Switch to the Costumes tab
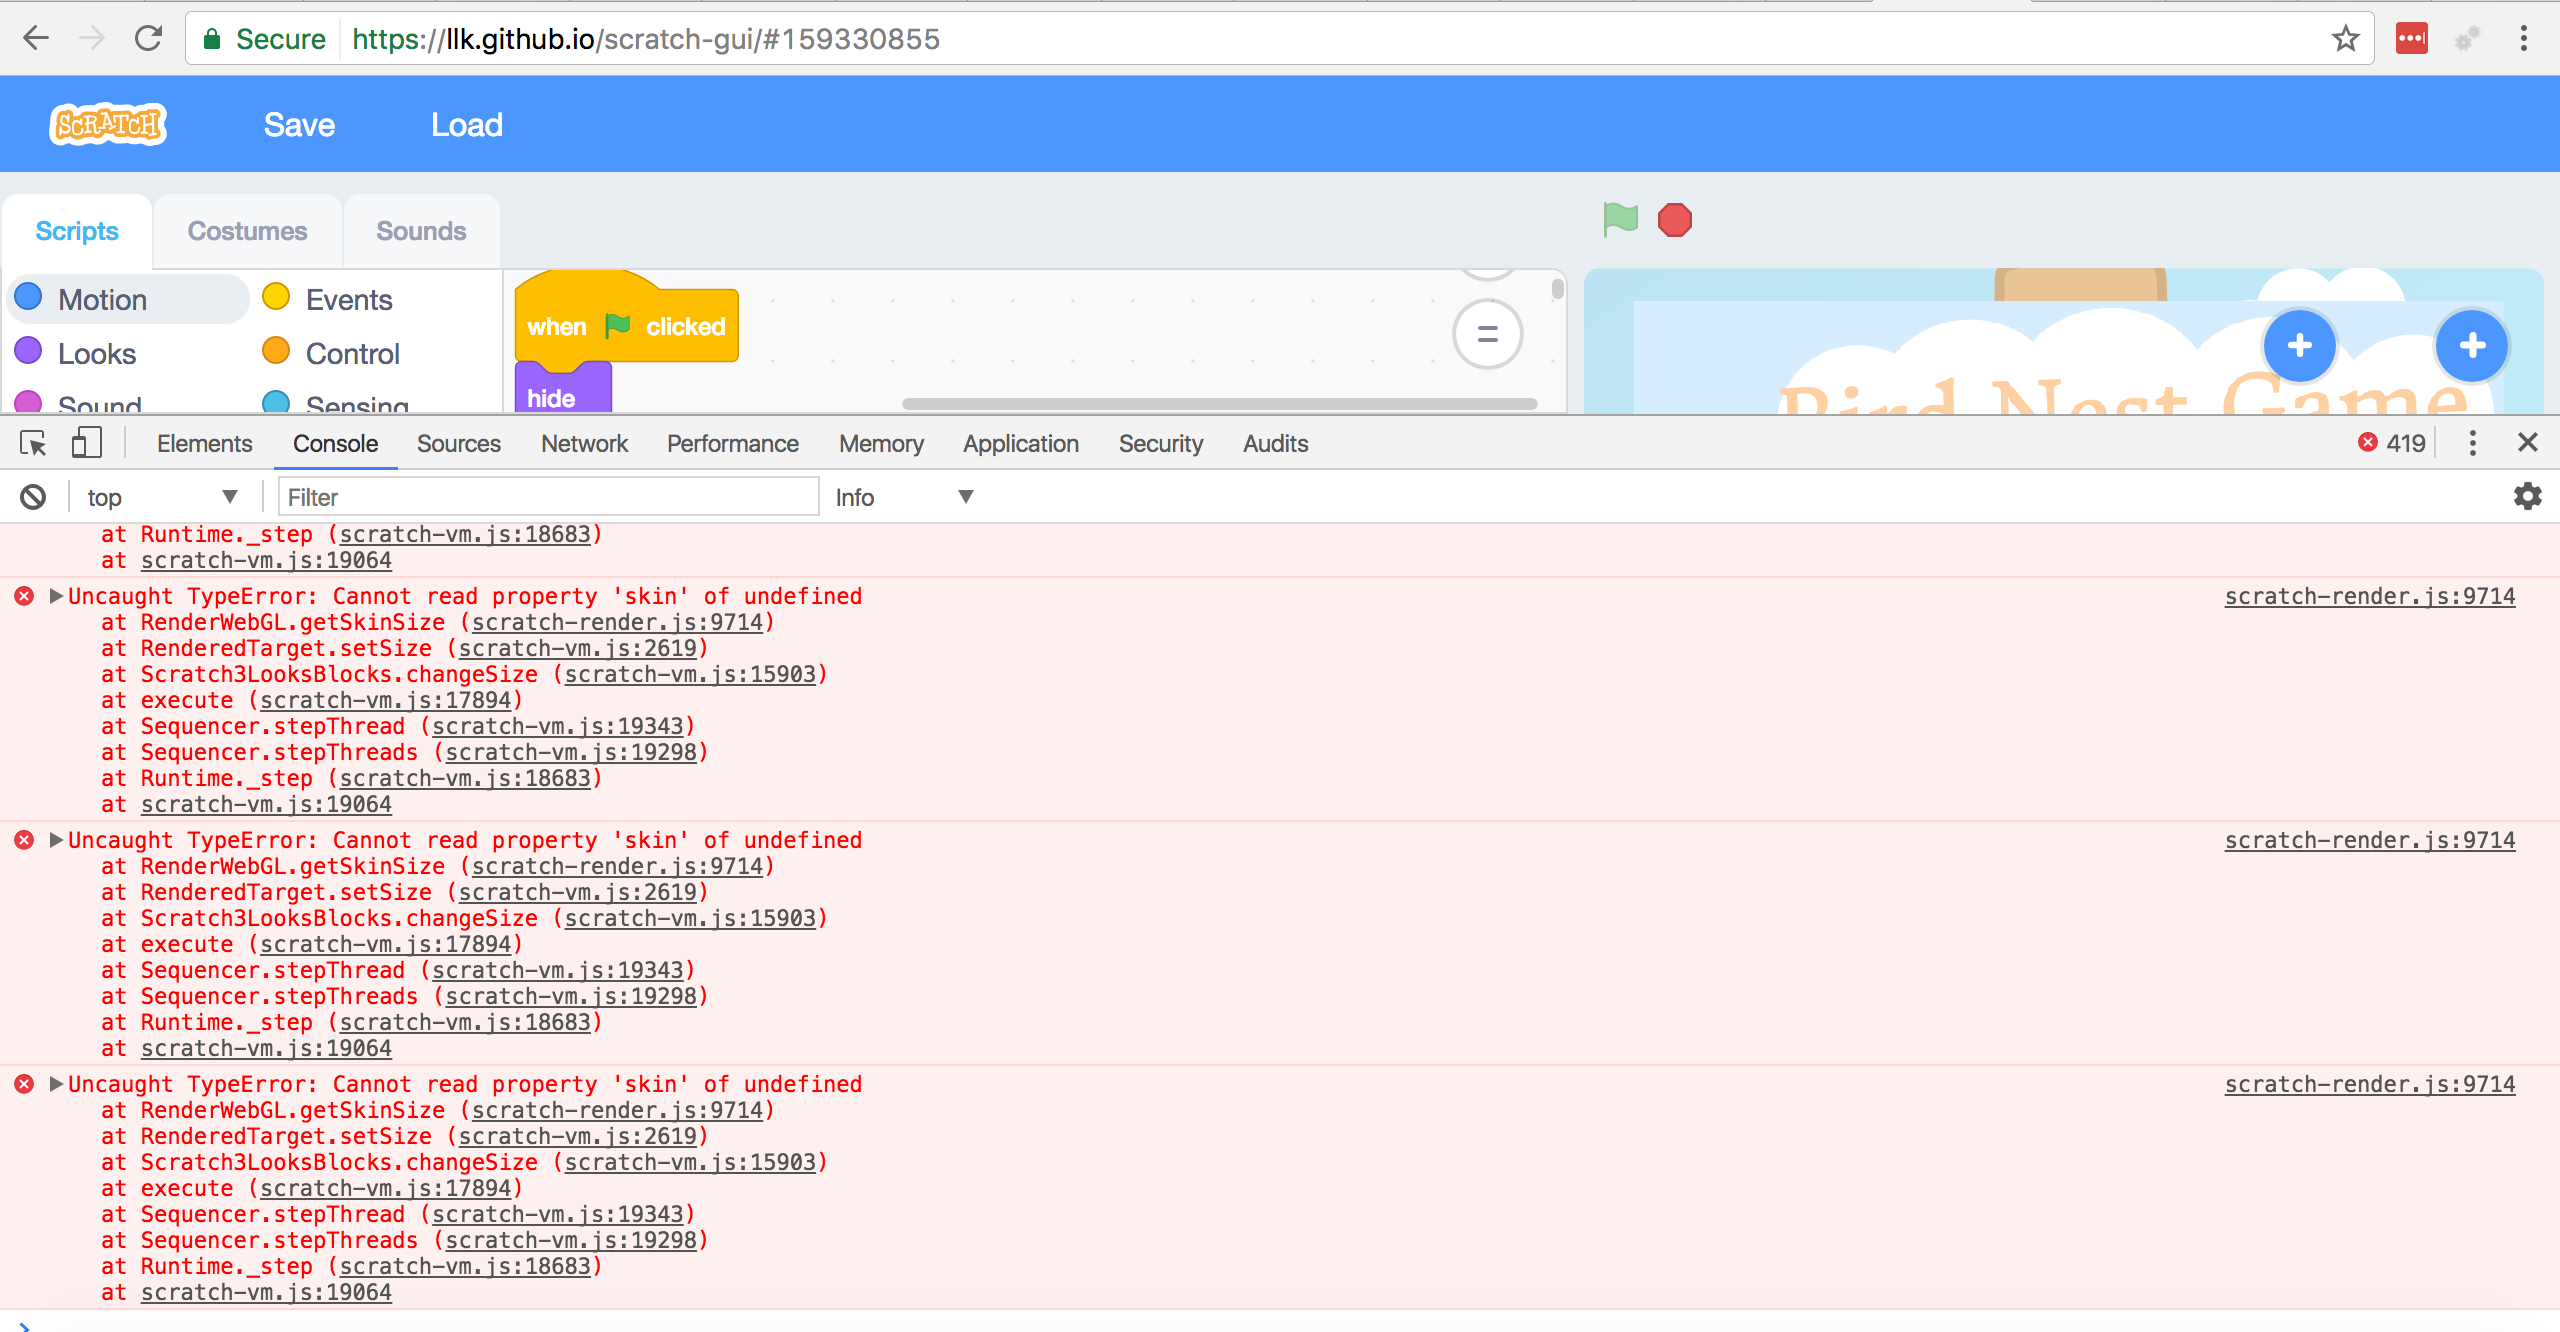This screenshot has width=2560, height=1332. [x=247, y=231]
